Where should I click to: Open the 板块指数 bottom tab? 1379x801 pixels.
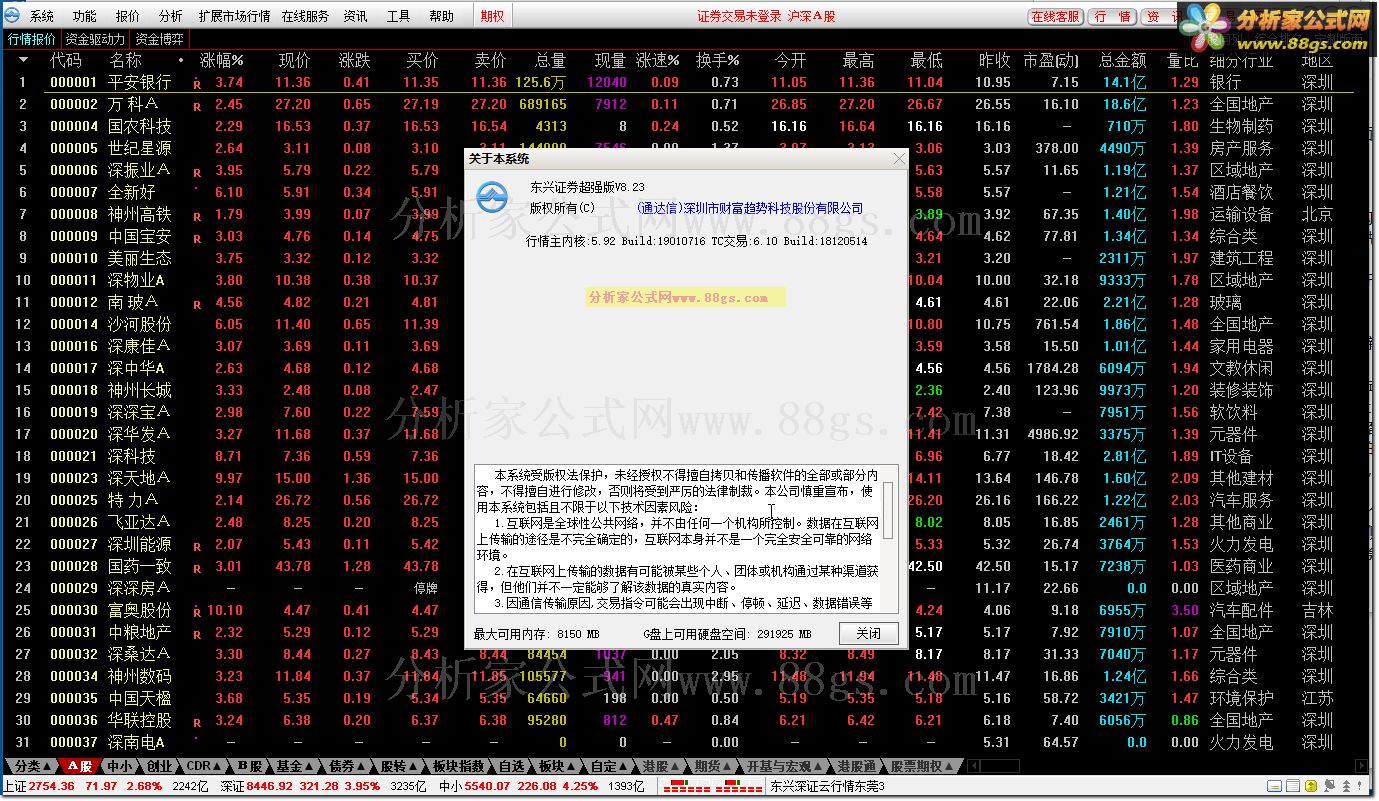click(459, 767)
